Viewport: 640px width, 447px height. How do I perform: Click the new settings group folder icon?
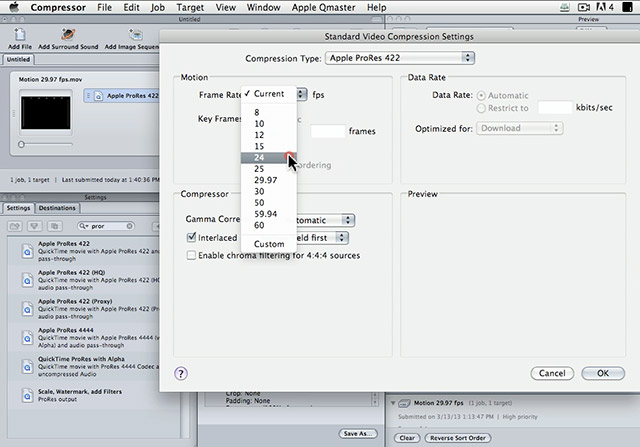click(x=15, y=226)
